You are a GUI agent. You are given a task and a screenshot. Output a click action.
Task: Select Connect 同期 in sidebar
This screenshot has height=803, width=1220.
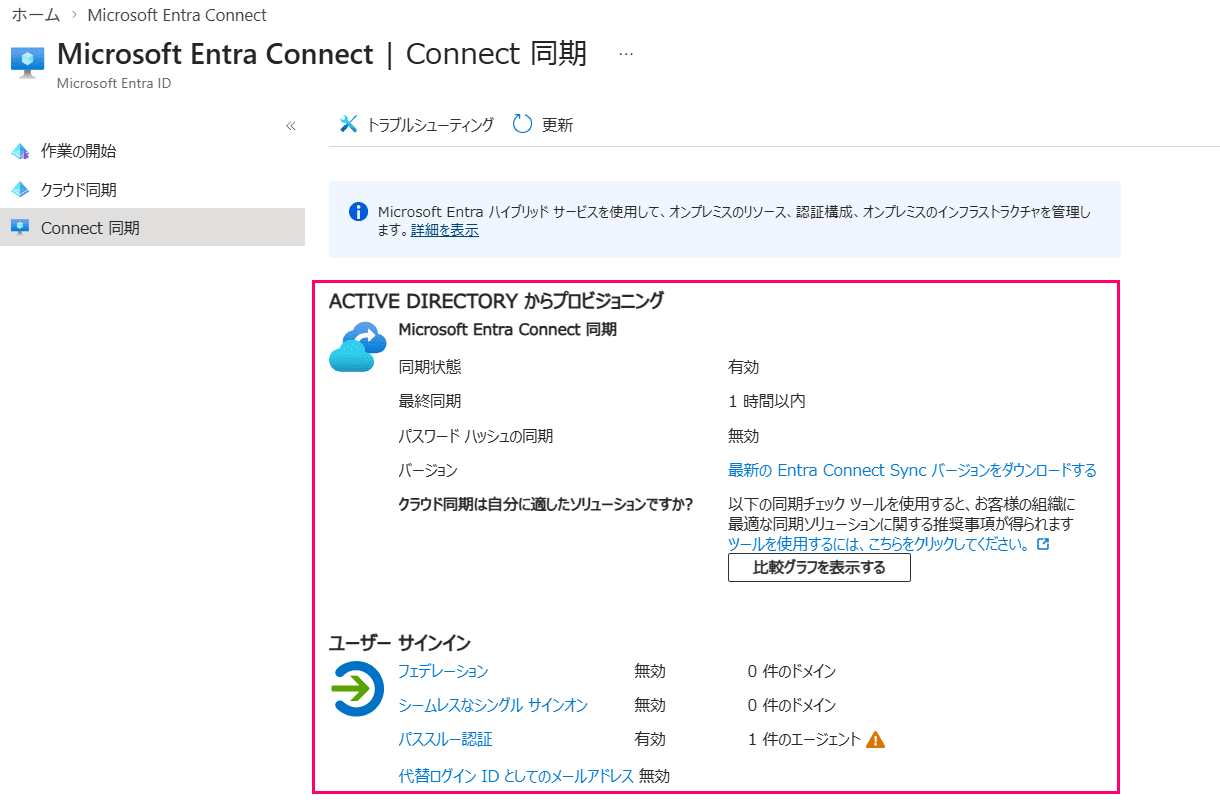pos(152,228)
